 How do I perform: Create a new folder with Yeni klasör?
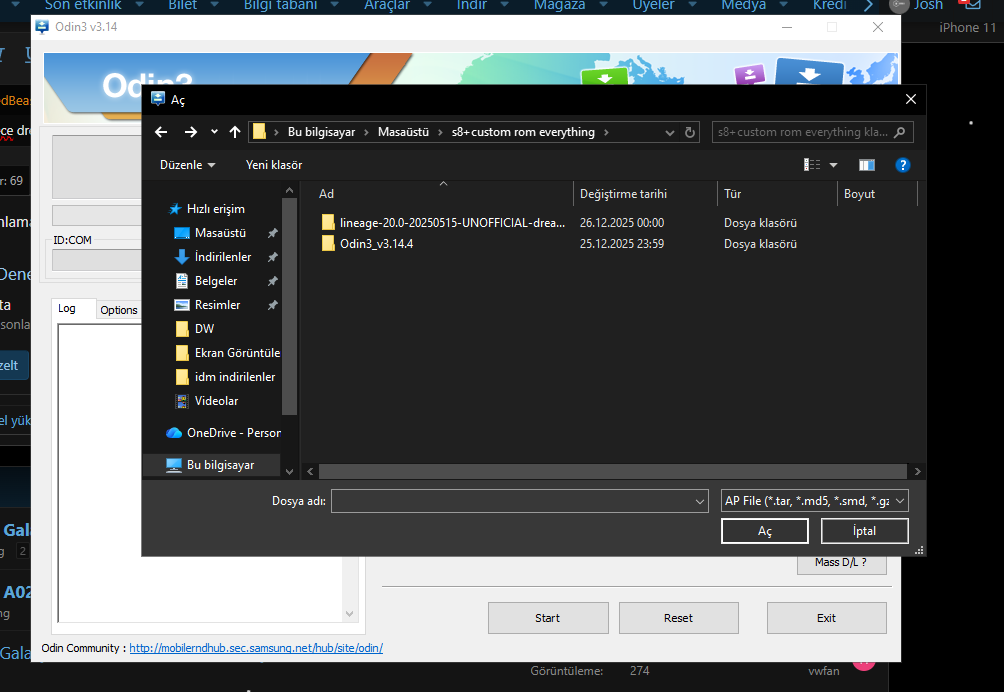(274, 165)
